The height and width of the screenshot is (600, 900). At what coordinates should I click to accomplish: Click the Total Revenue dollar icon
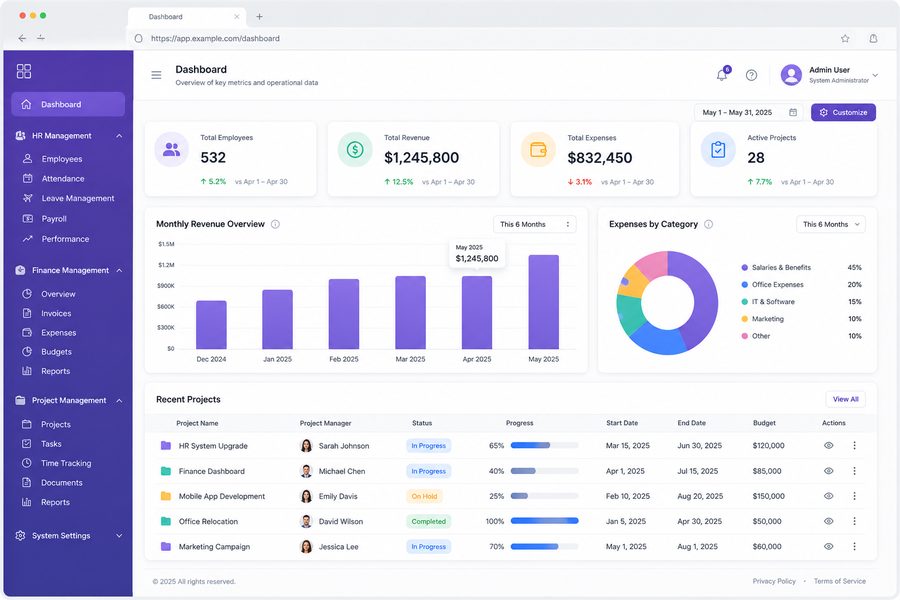(x=355, y=150)
